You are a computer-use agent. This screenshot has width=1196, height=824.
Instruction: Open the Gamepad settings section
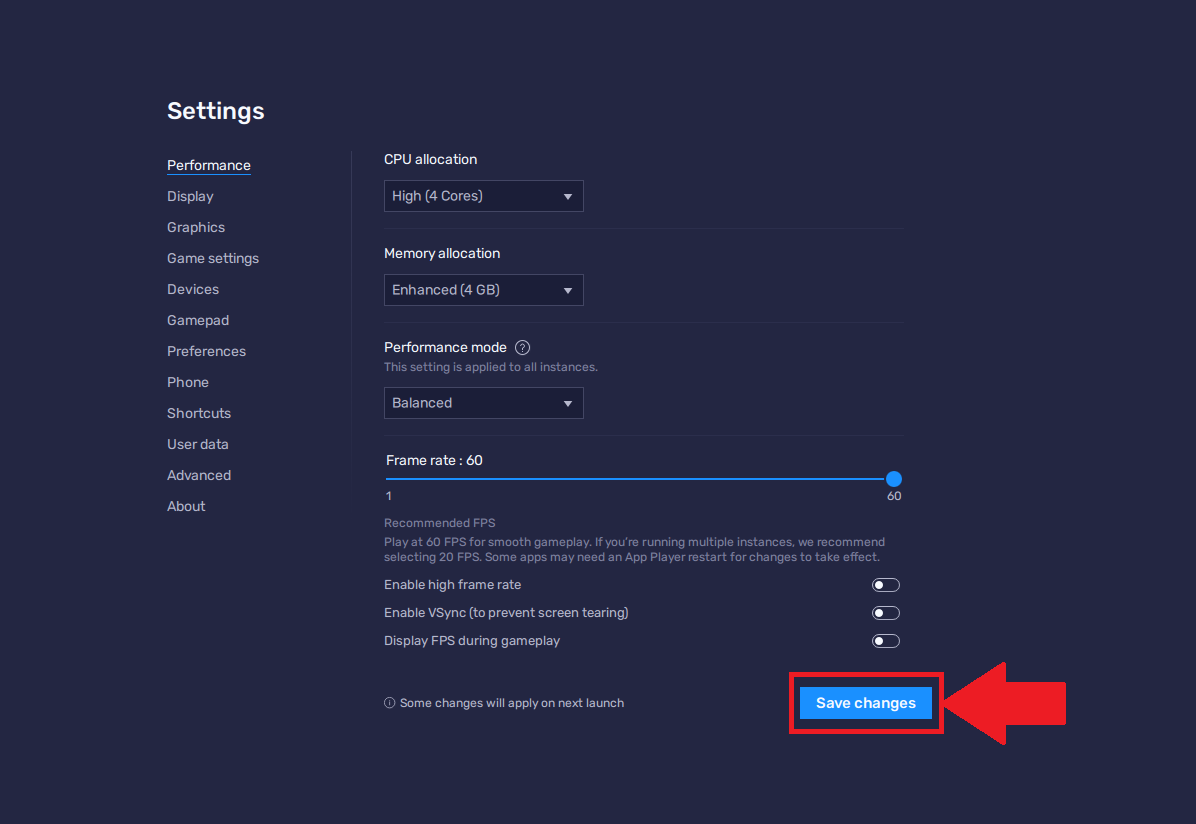(198, 320)
